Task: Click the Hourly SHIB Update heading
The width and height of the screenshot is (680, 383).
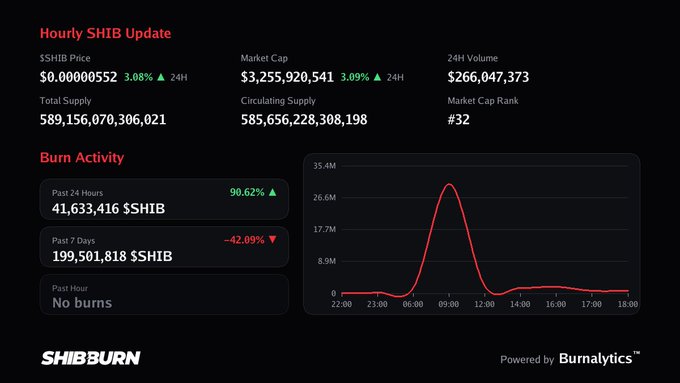Action: (105, 33)
